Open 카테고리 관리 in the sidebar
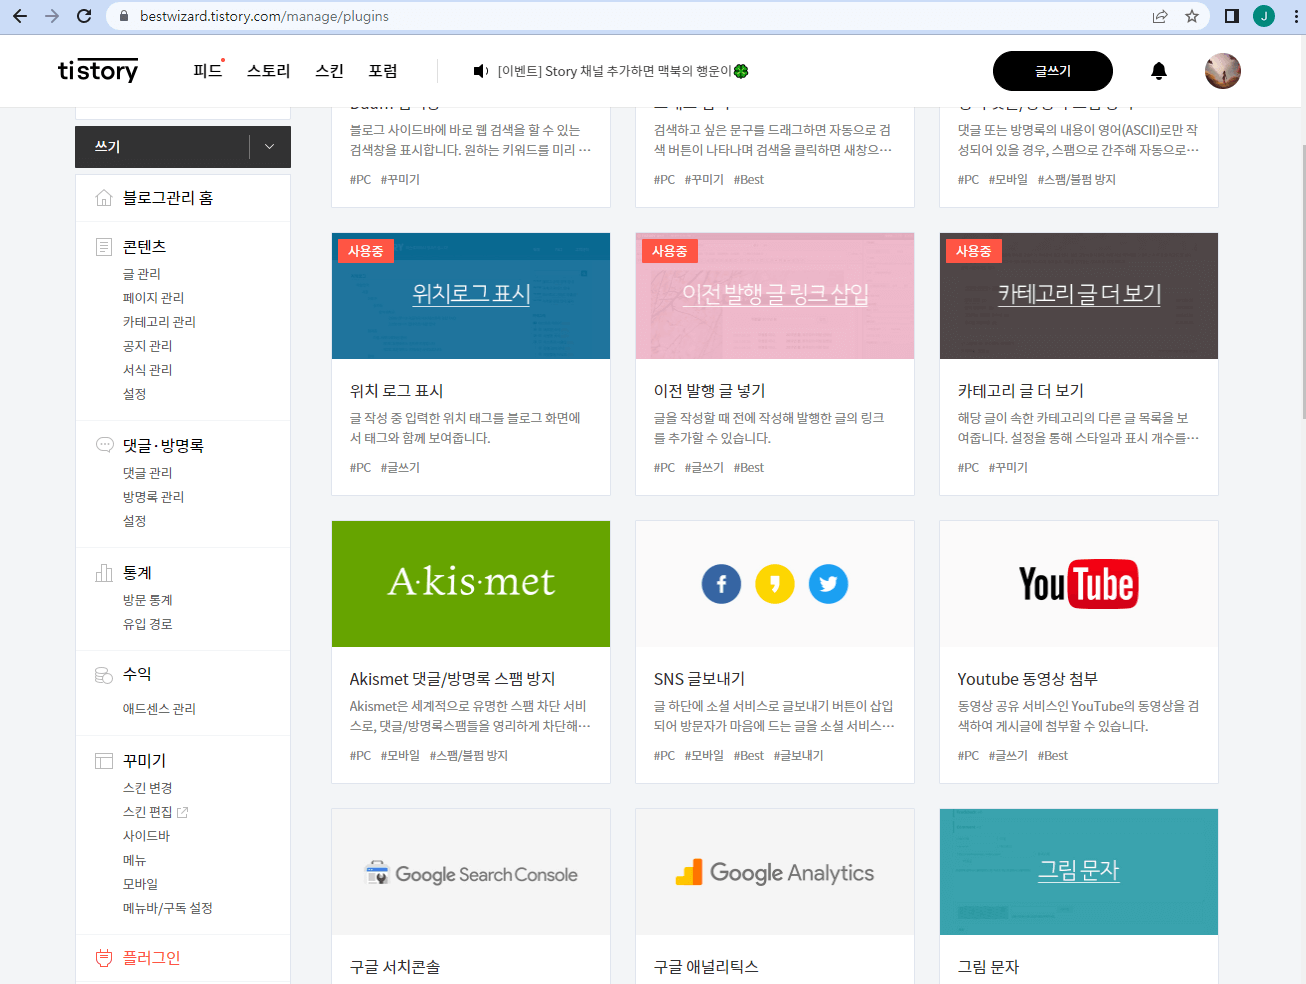Image resolution: width=1306 pixels, height=984 pixels. (157, 321)
